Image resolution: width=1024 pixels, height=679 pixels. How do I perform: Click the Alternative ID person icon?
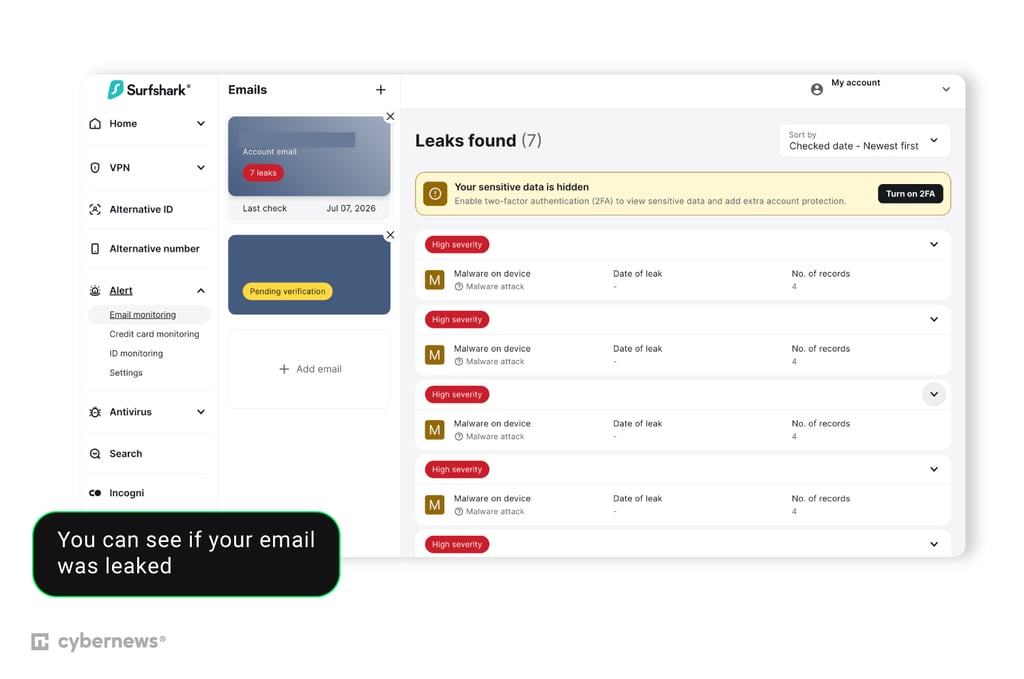tap(95, 210)
